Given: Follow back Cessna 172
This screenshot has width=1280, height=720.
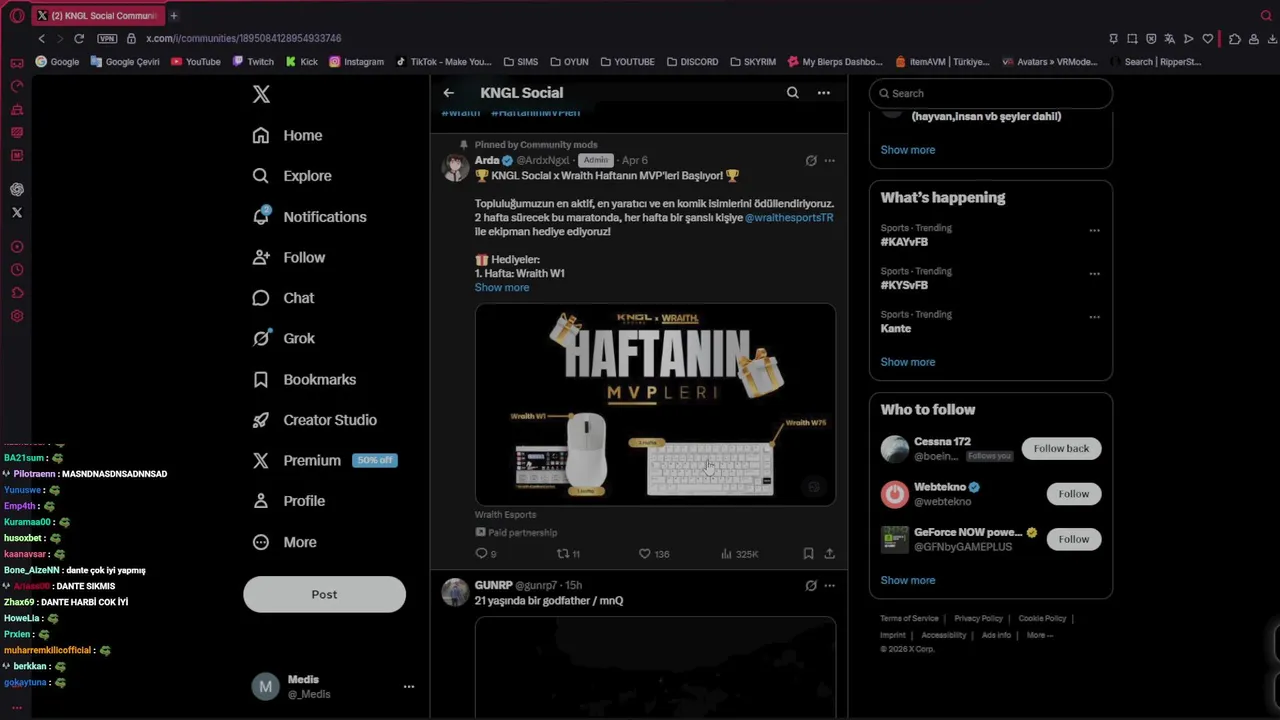Looking at the screenshot, I should click(x=1061, y=449).
